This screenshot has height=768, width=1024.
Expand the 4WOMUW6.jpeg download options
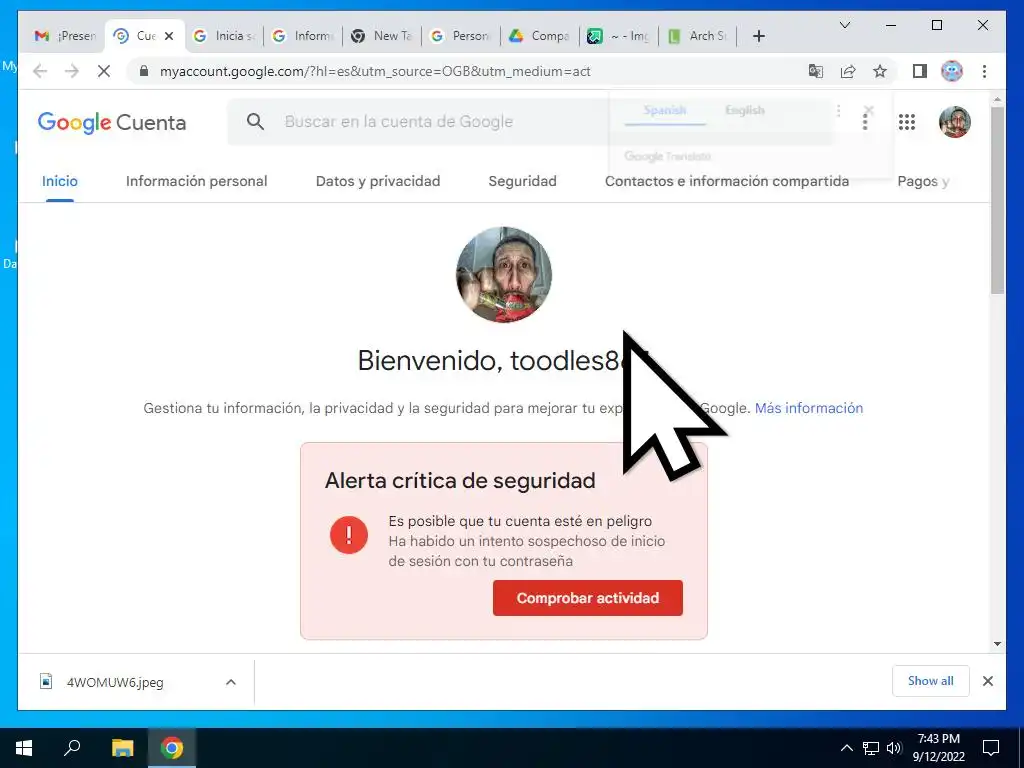click(231, 682)
